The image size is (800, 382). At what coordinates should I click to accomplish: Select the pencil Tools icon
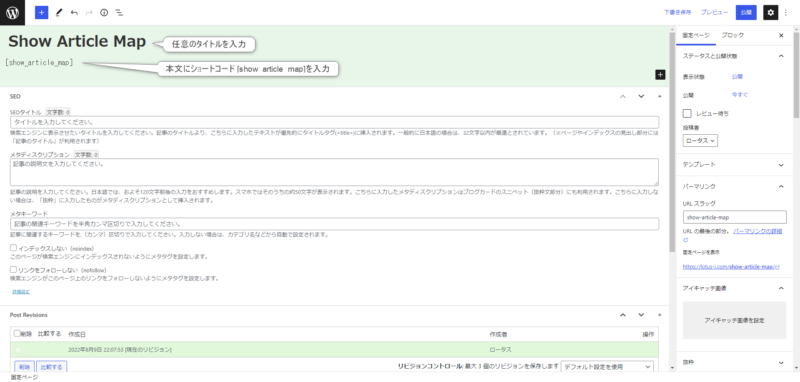(59, 12)
